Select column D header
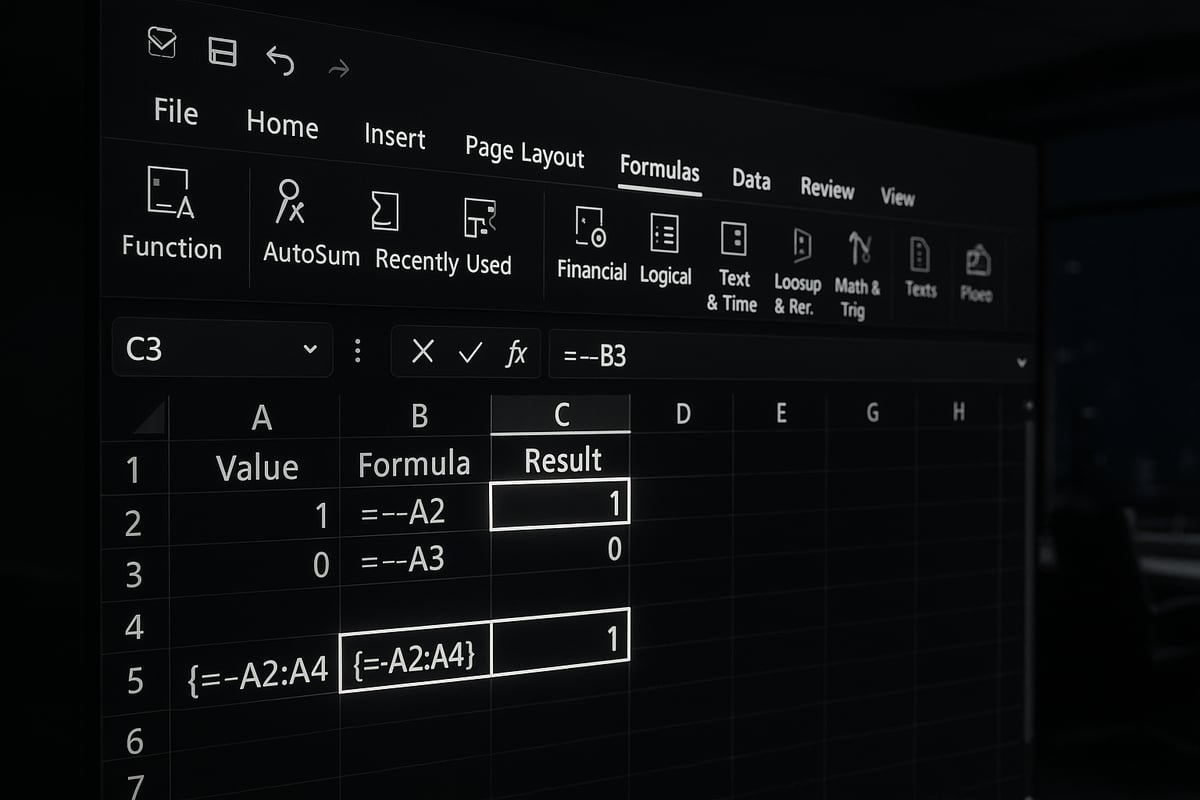 coord(683,413)
